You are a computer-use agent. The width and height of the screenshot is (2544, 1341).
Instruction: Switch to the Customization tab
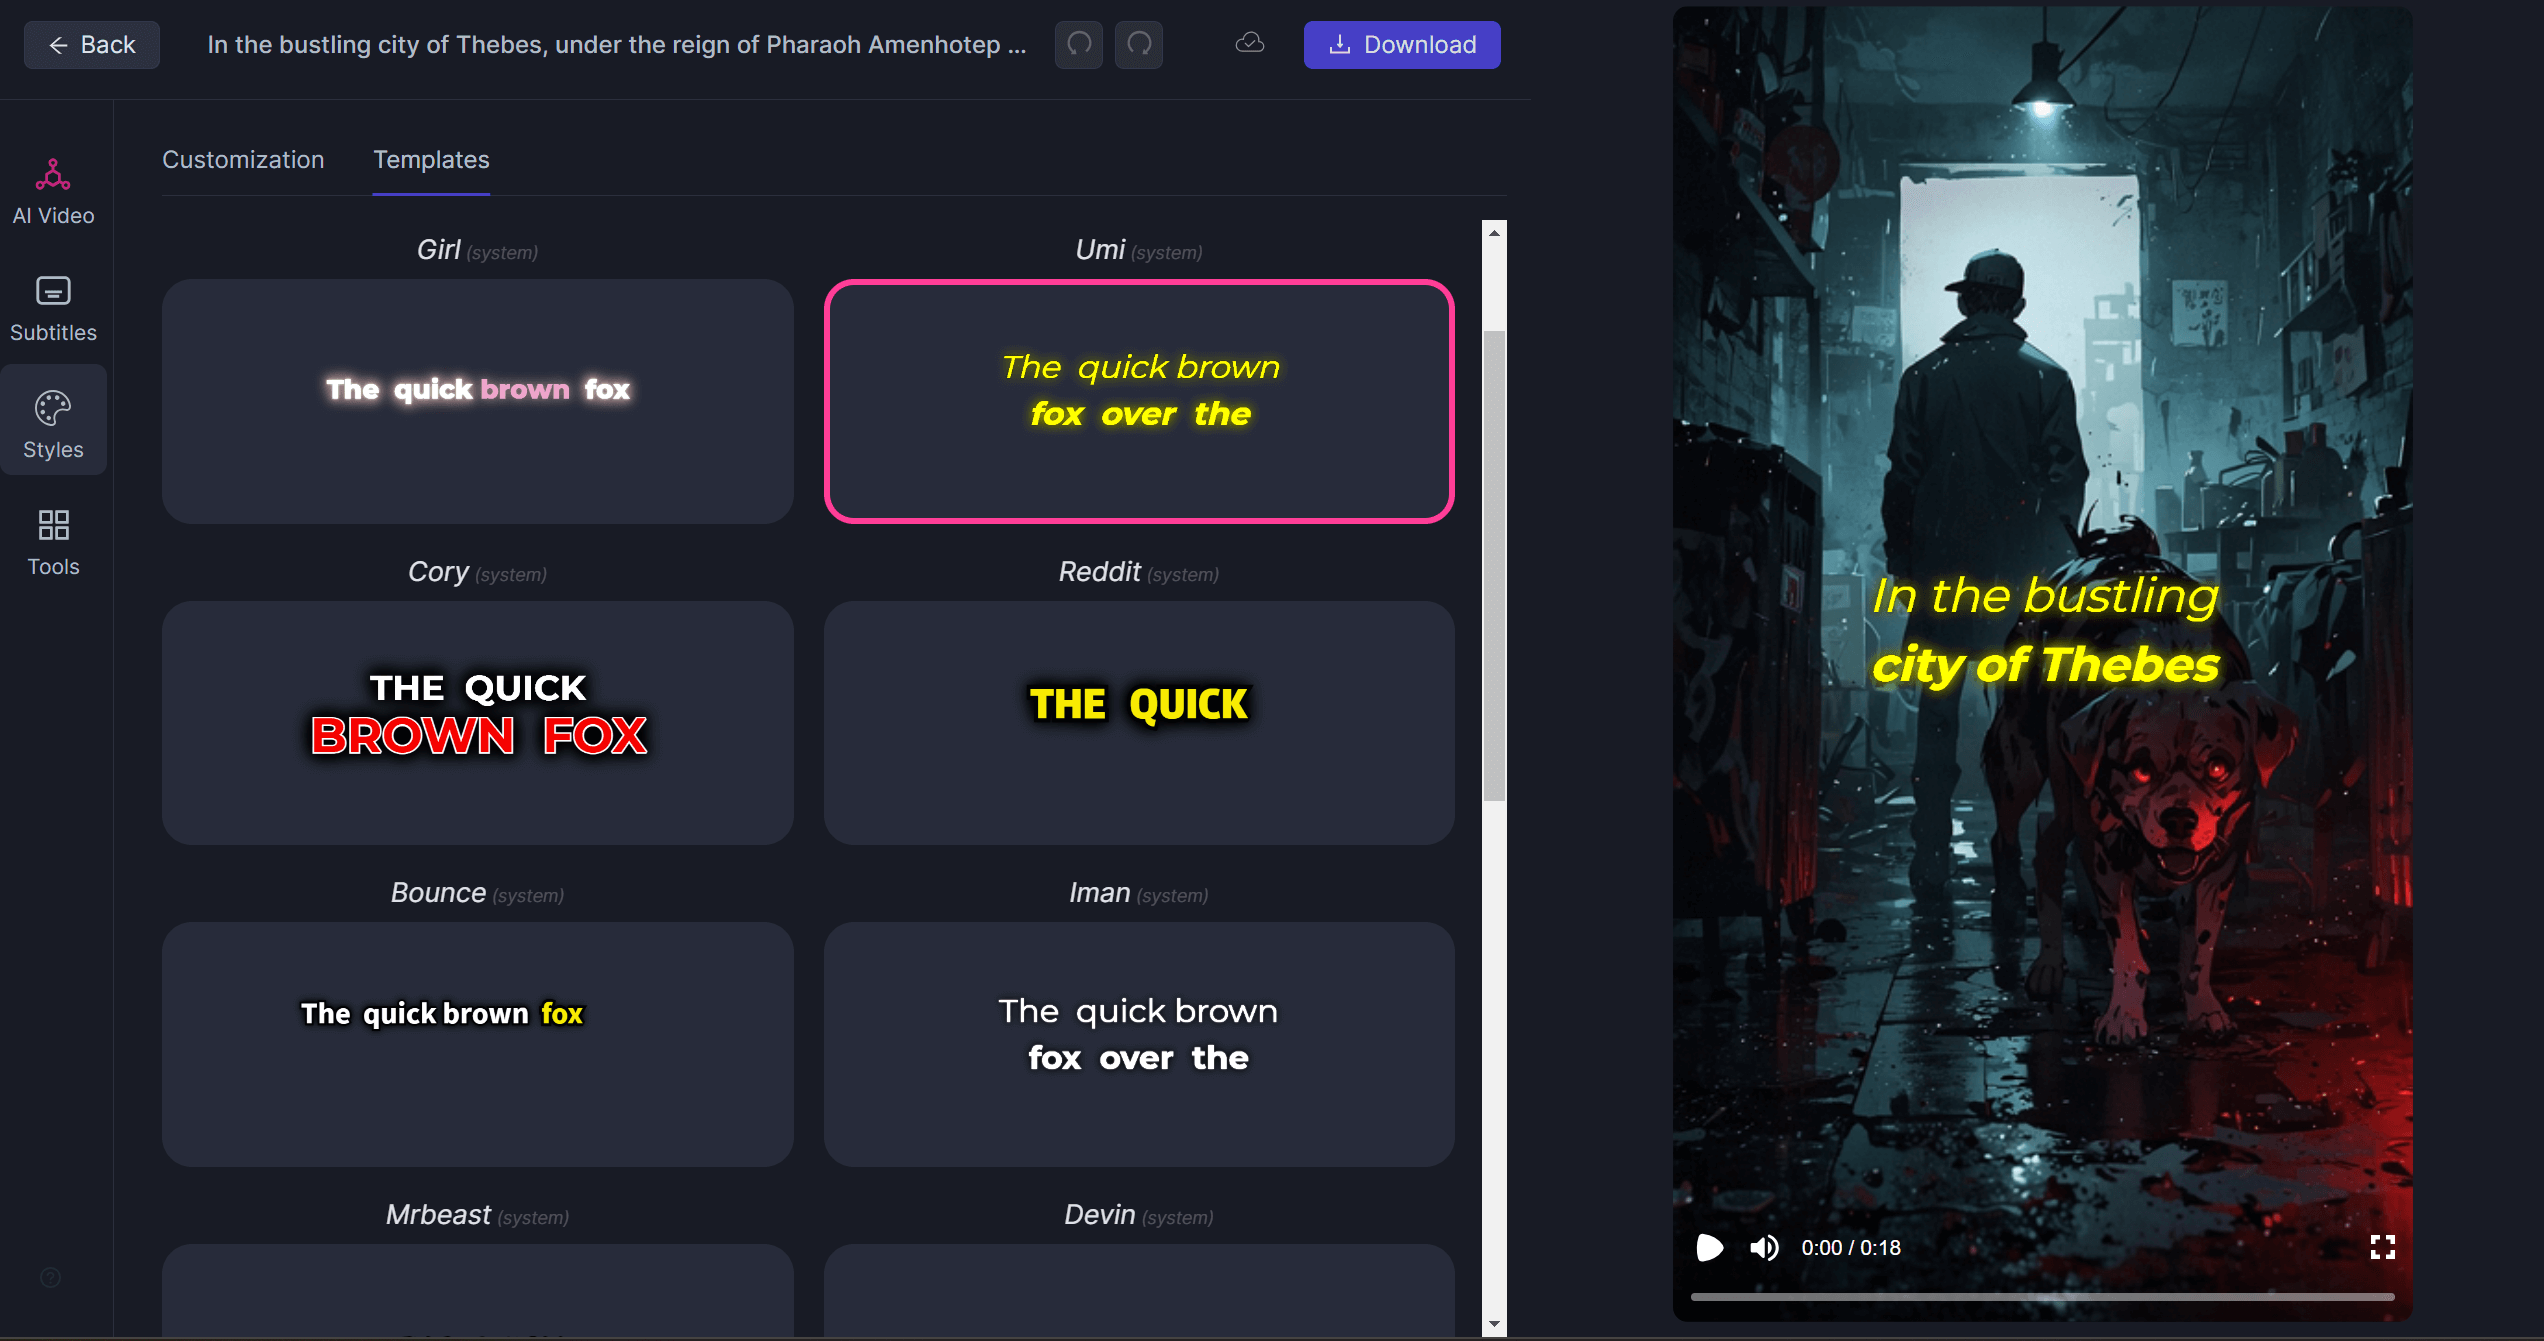coord(244,160)
